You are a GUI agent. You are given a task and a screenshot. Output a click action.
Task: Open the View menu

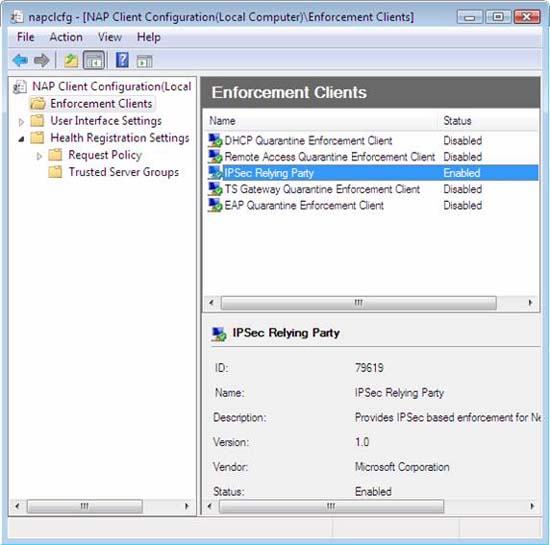click(x=110, y=37)
